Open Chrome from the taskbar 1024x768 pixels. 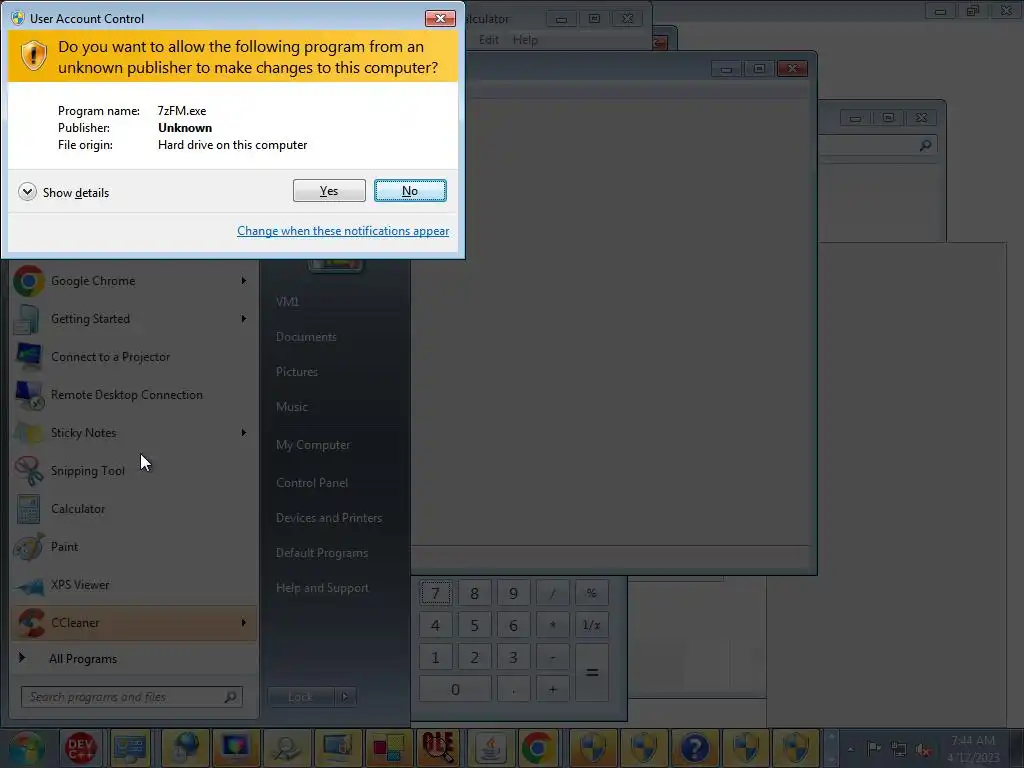[539, 748]
